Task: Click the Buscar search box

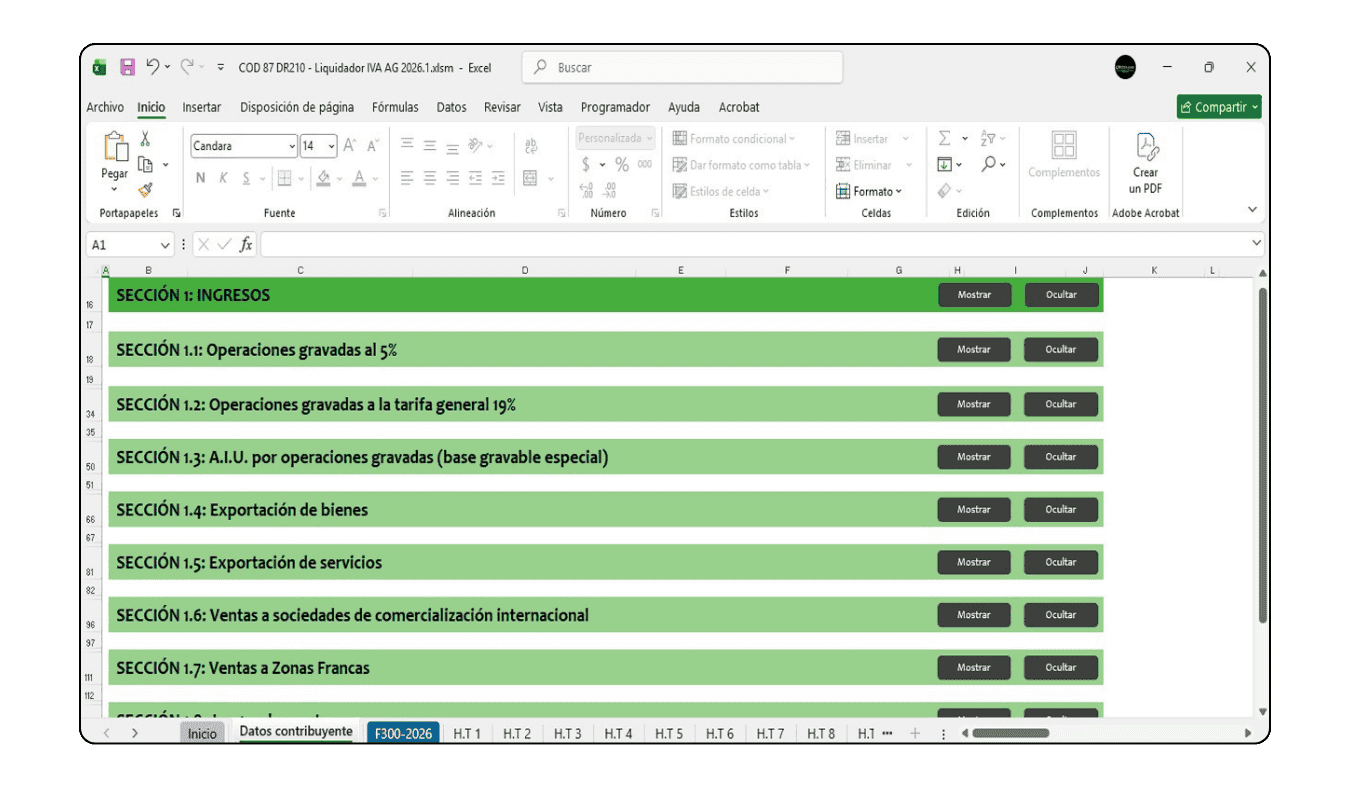Action: tap(682, 68)
